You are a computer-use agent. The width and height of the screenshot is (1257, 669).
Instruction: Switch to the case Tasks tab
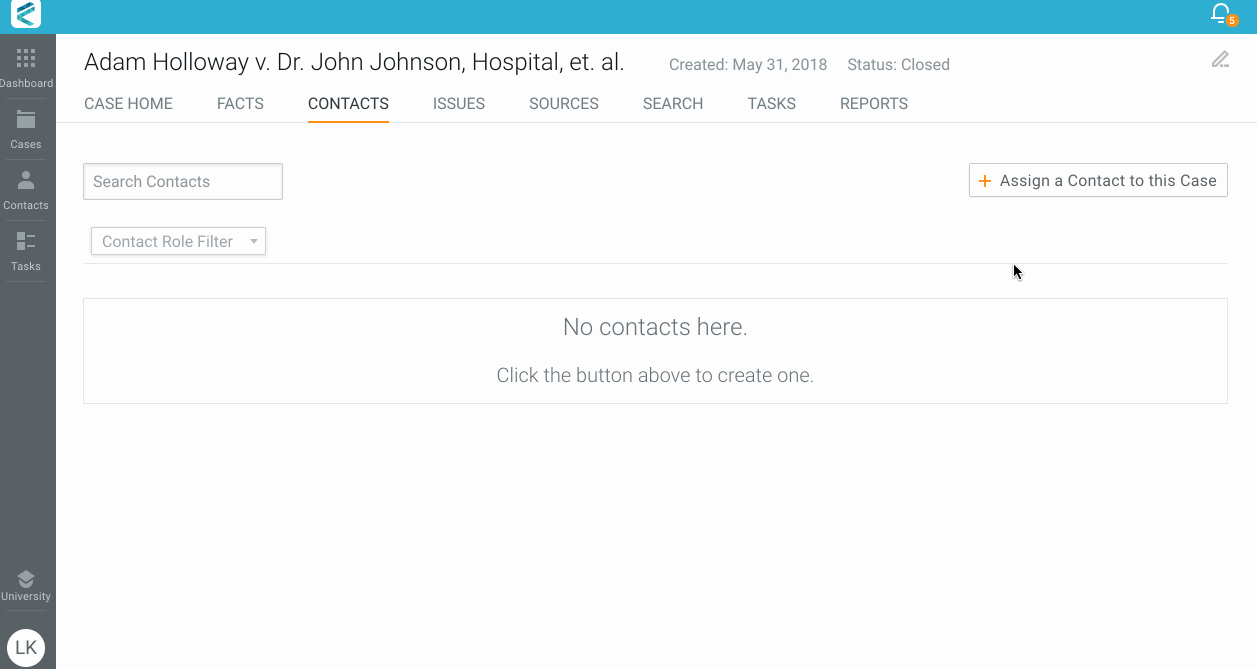point(772,104)
